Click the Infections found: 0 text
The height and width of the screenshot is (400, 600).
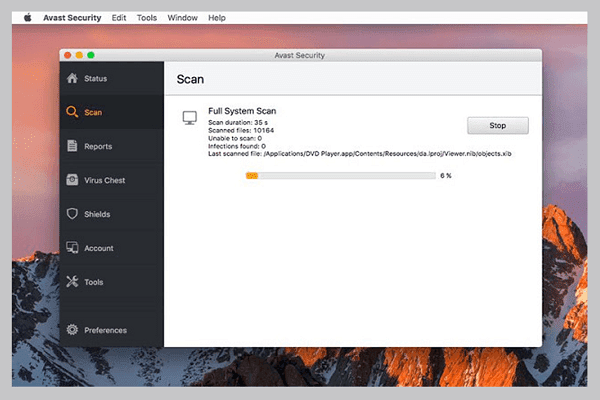pos(237,146)
